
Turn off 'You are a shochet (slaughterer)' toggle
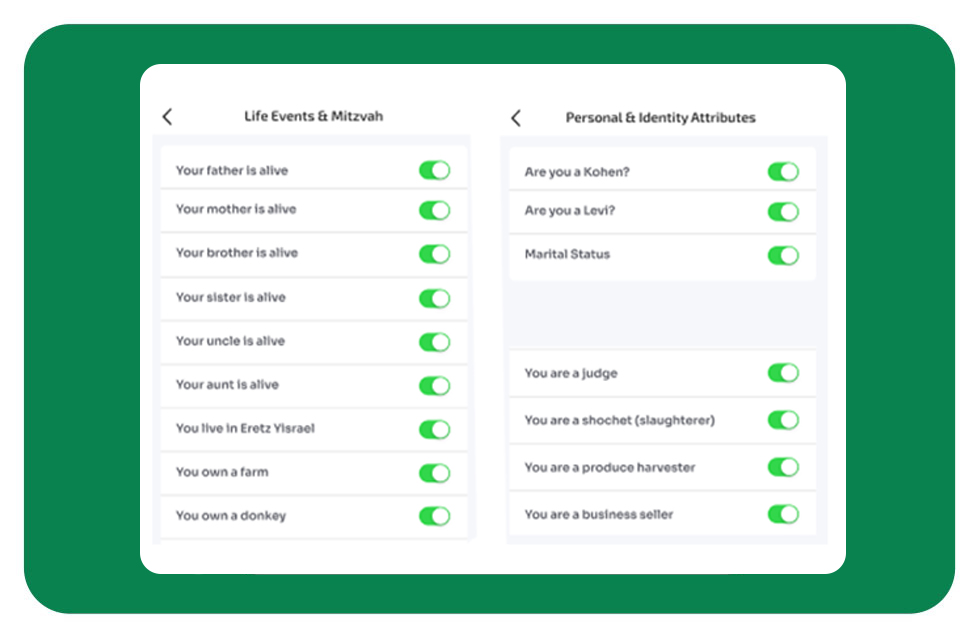pos(783,420)
